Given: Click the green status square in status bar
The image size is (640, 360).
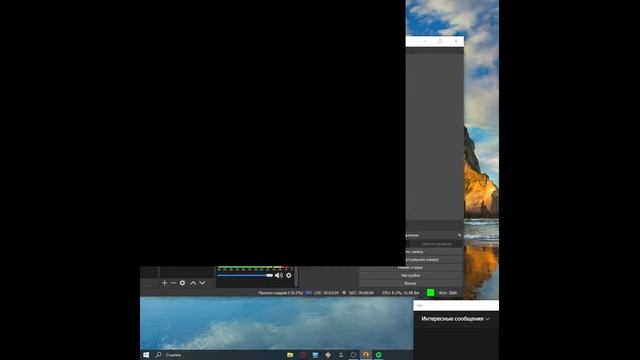Looking at the screenshot, I should point(430,293).
